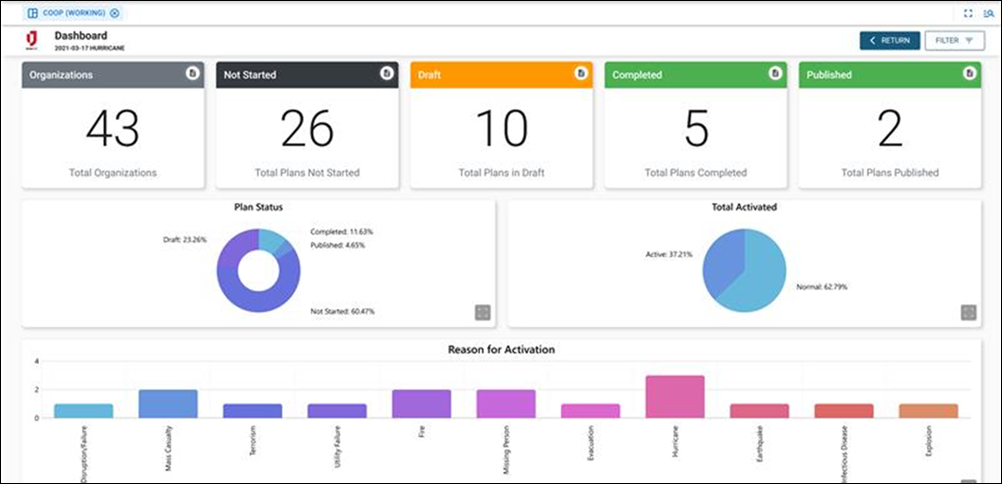
Task: Toggle fullscreen mode in top-right corner
Action: [x=967, y=13]
